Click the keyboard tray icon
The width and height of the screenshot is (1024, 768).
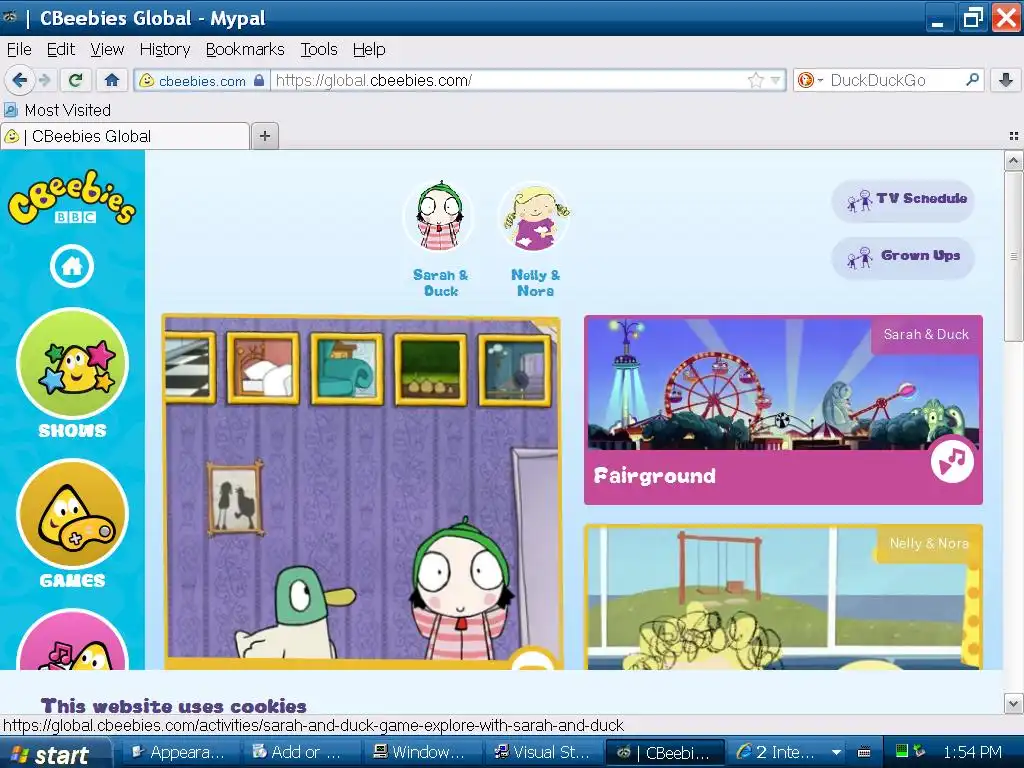coord(863,752)
